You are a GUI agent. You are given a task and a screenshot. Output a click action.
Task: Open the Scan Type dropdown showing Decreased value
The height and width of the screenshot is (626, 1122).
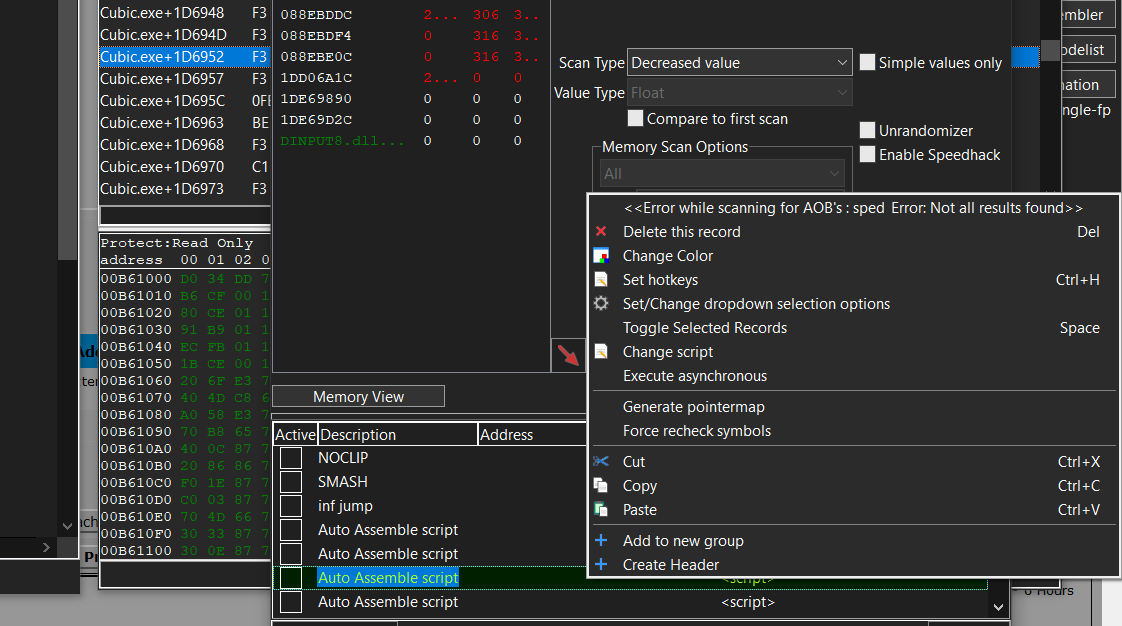pos(843,62)
